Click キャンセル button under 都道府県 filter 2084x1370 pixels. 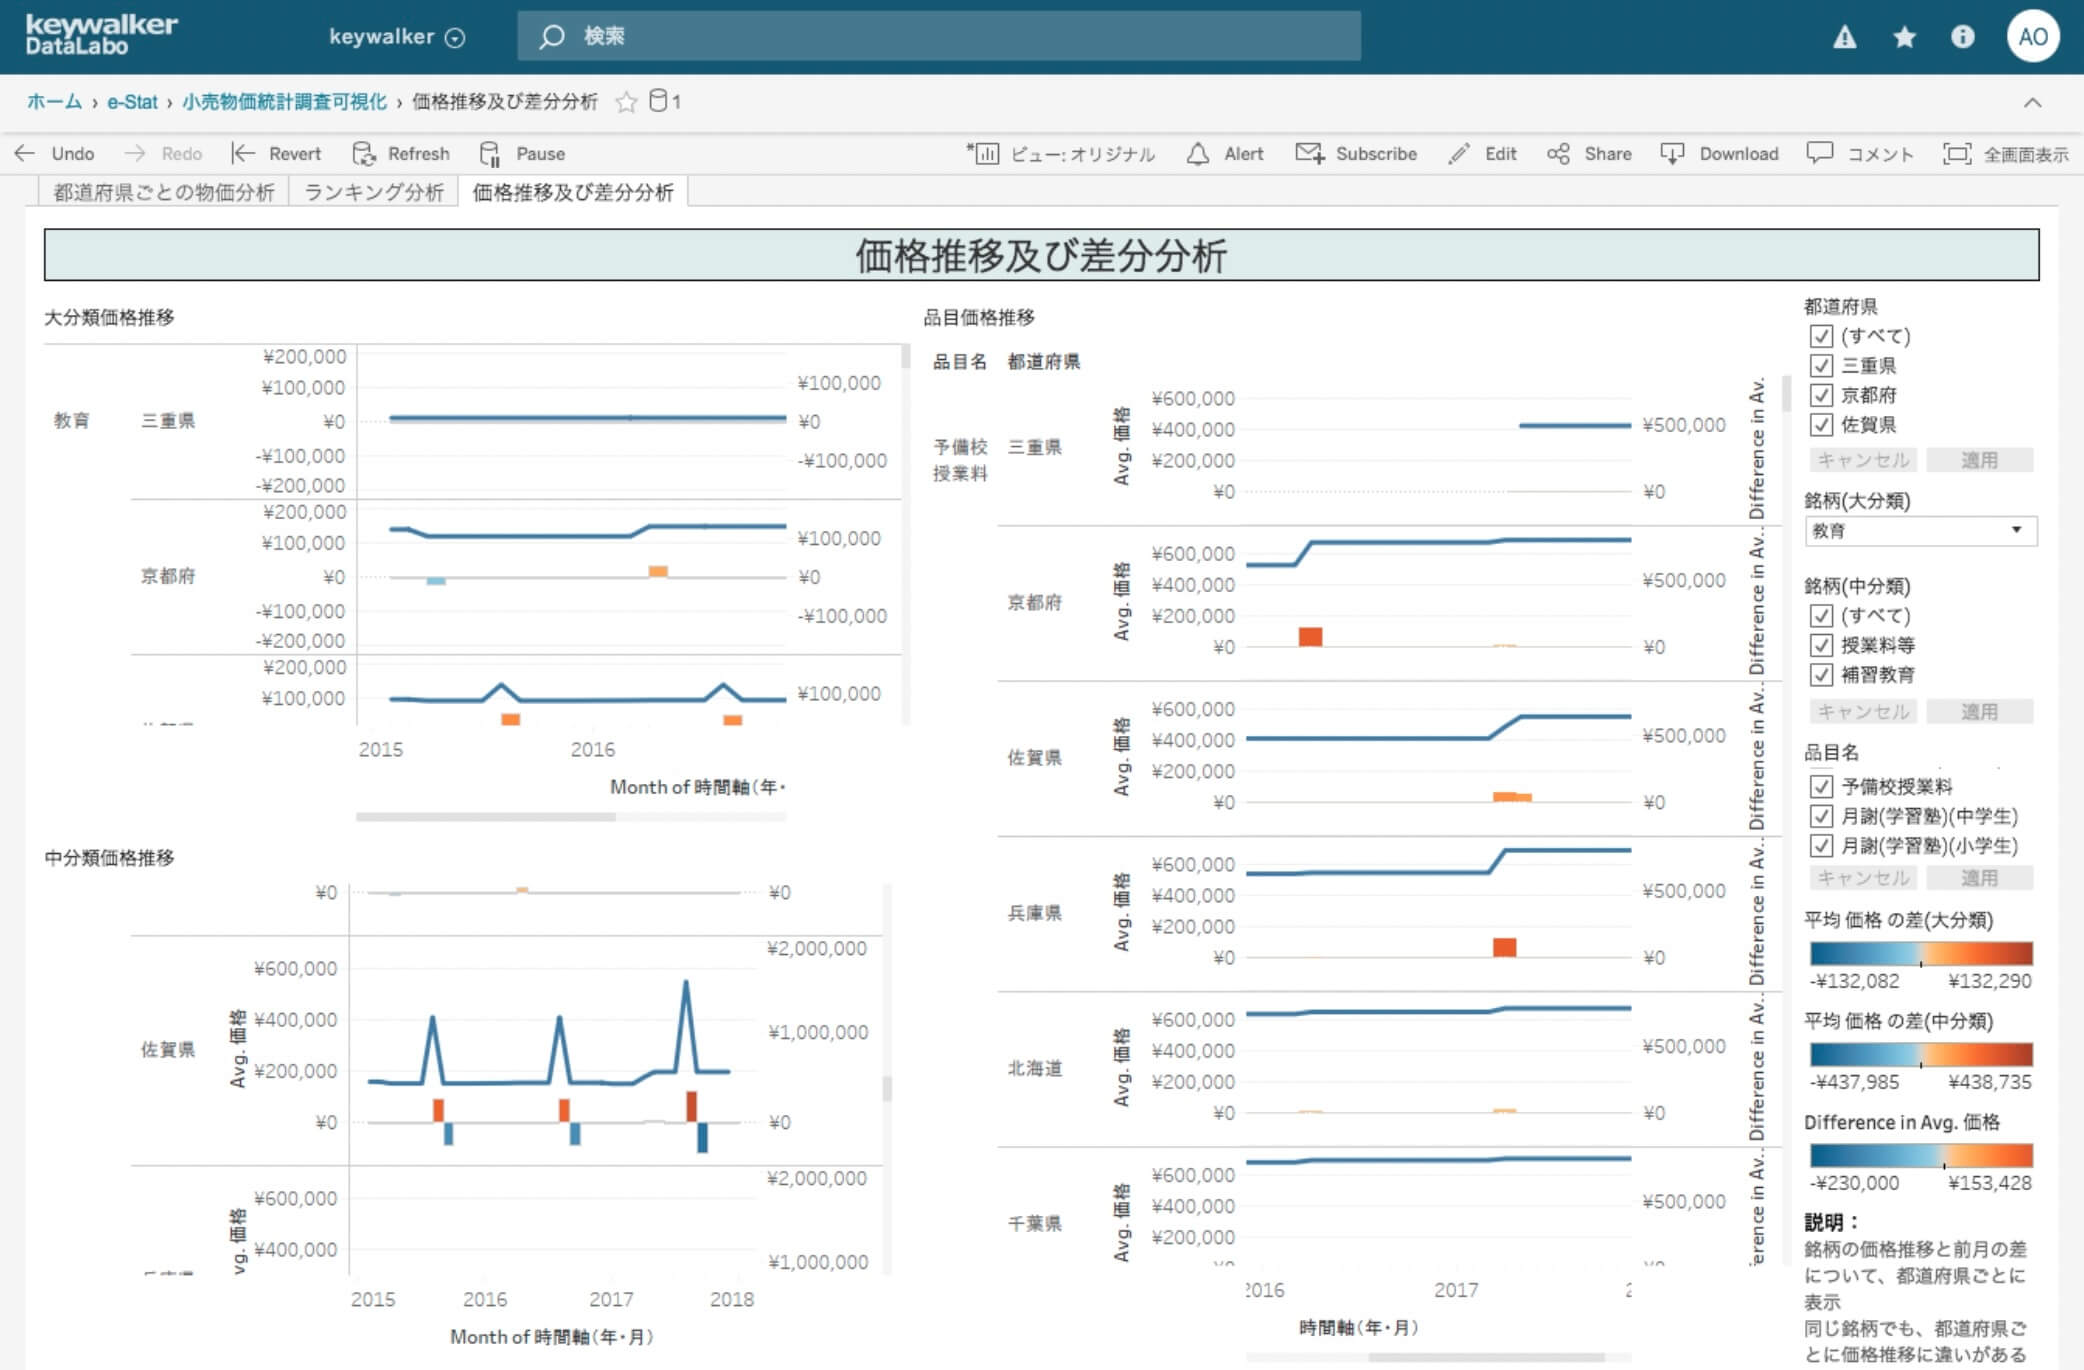[1862, 460]
